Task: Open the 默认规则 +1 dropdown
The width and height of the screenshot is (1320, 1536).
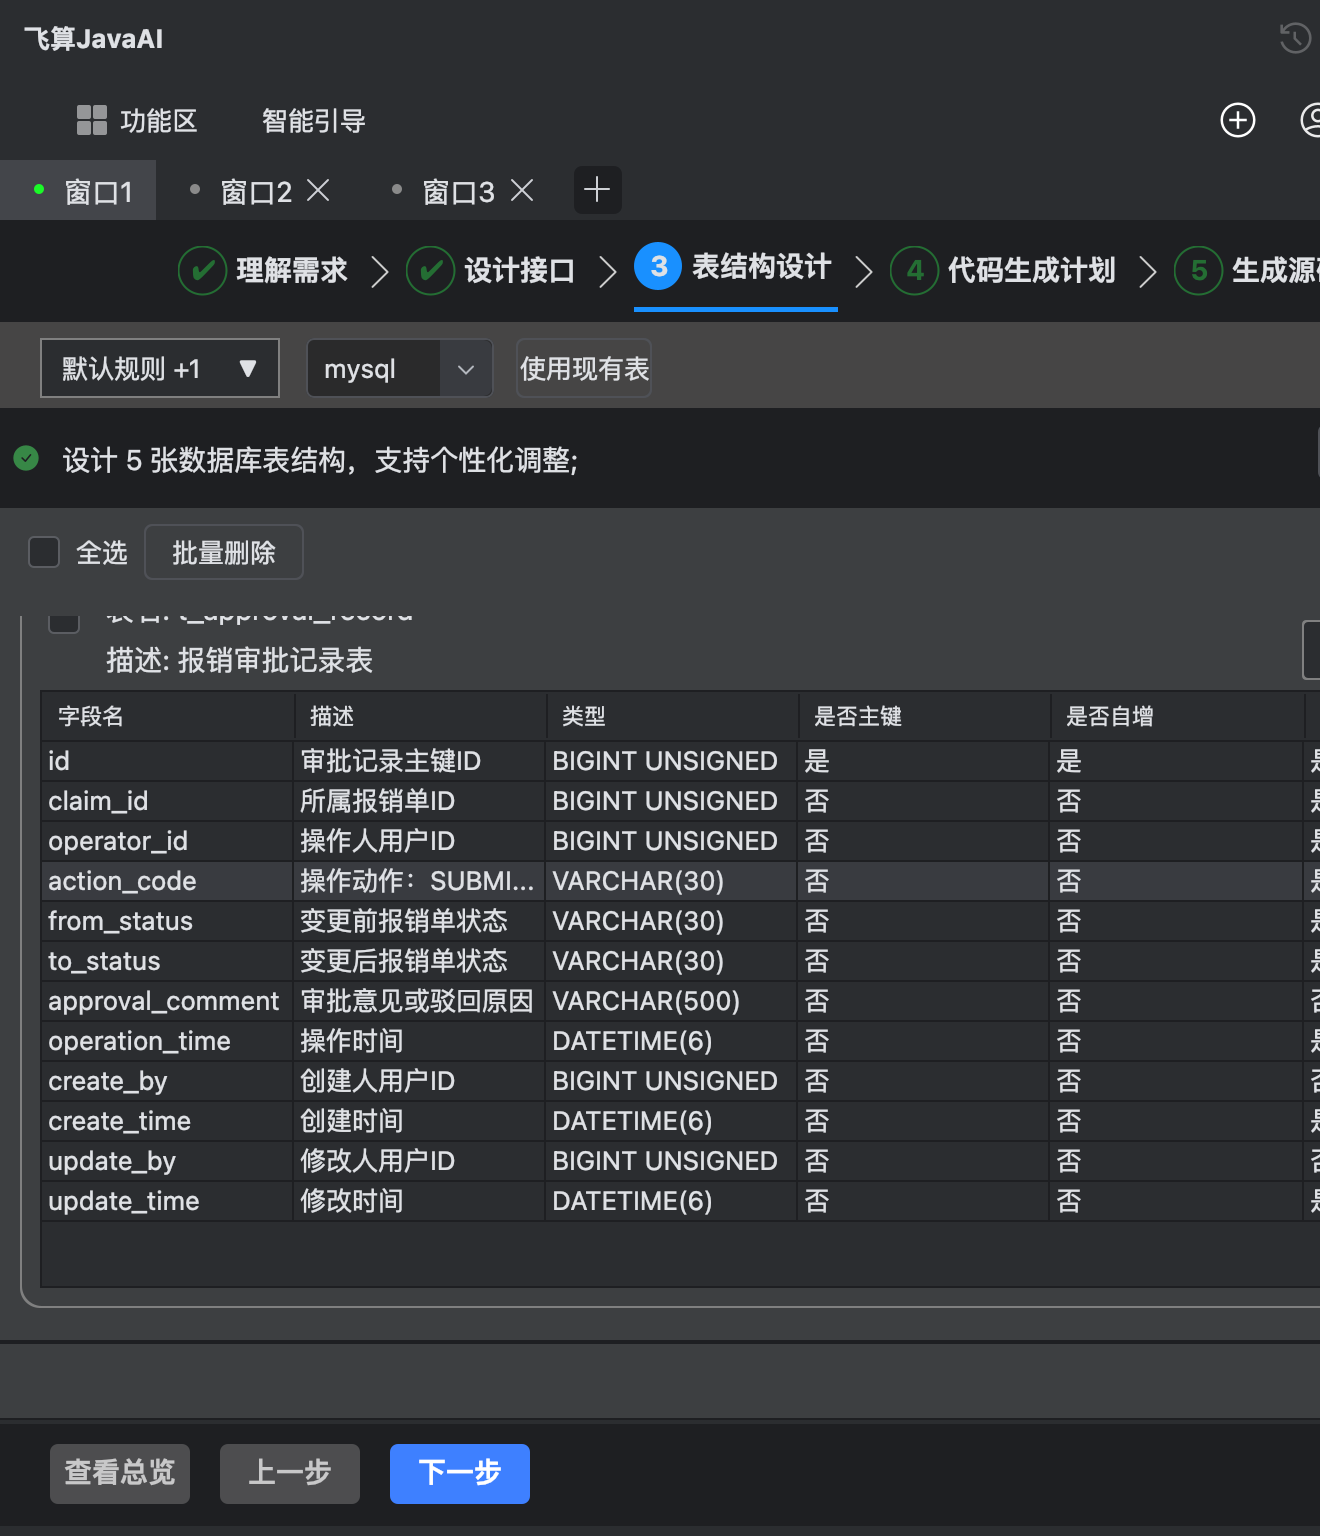Action: click(160, 368)
